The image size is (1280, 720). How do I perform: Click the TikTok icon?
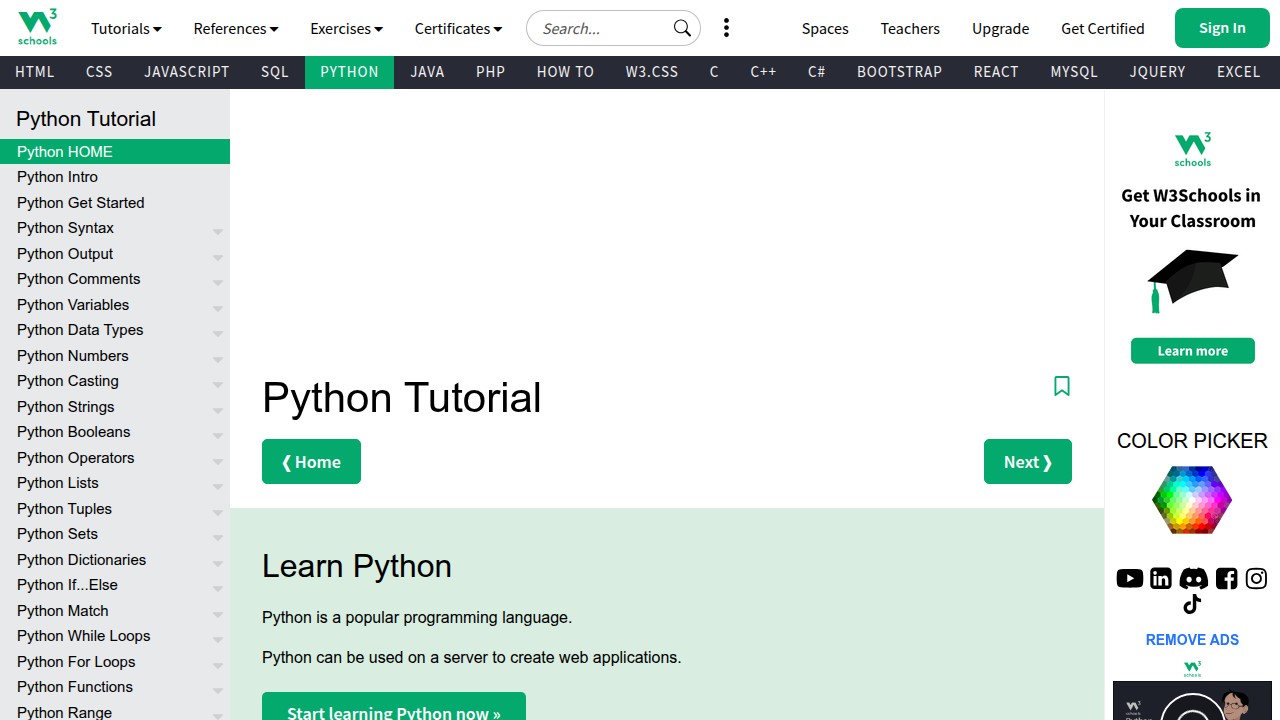click(1192, 604)
